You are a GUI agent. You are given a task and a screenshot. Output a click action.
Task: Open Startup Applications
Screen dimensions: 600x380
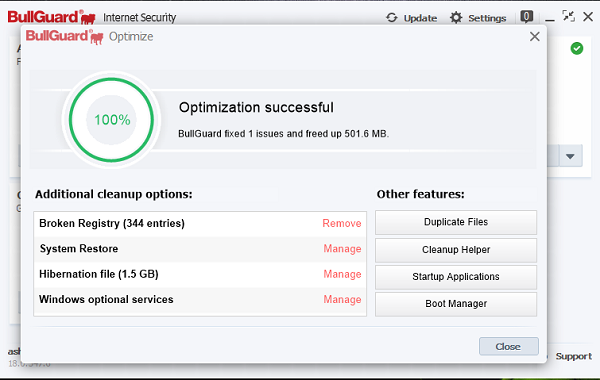coord(456,277)
